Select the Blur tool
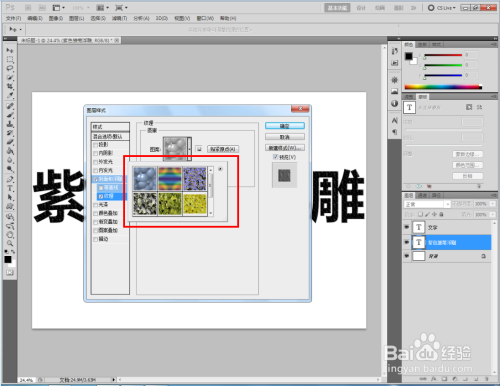Screen dimensions: 500x386 pos(10,160)
